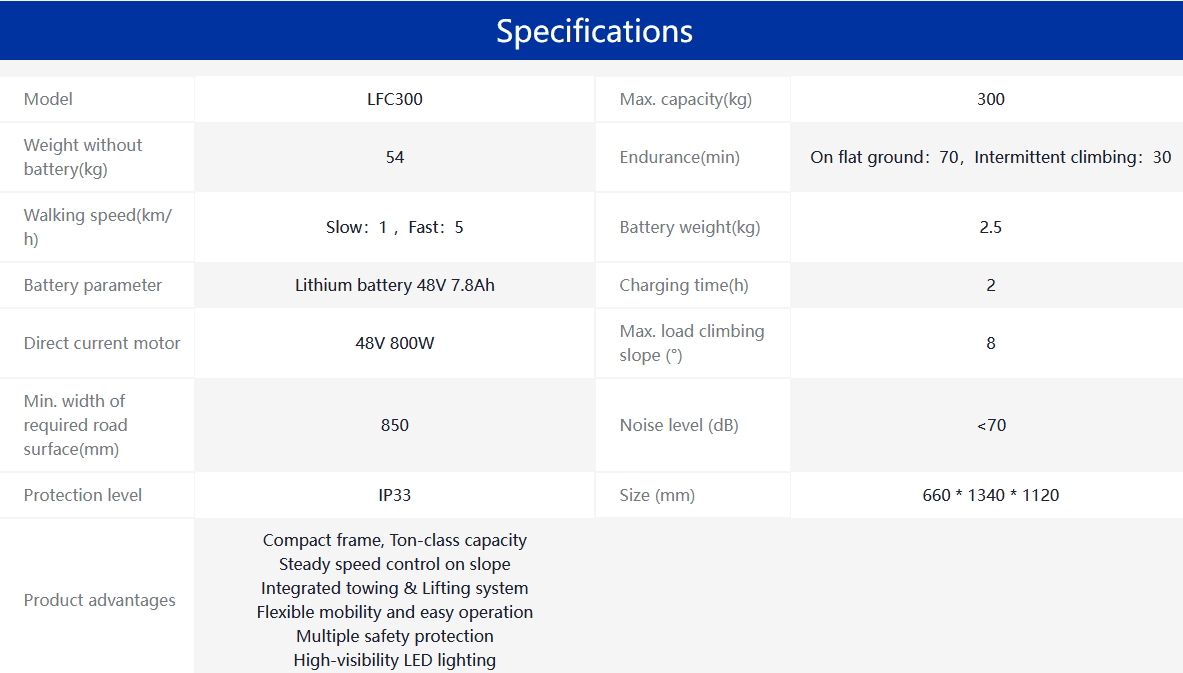Click the Noise level (dB) label

coord(679,425)
